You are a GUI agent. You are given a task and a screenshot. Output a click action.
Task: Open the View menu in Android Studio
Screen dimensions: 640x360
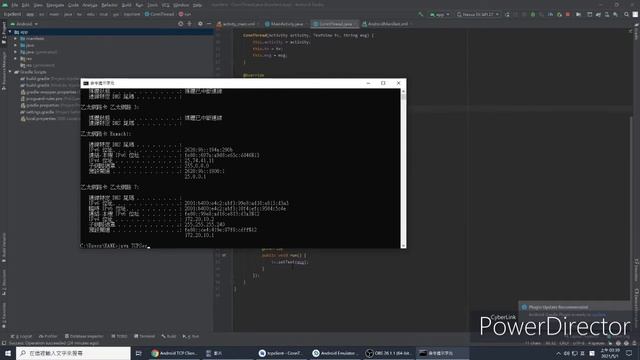(x=38, y=5)
